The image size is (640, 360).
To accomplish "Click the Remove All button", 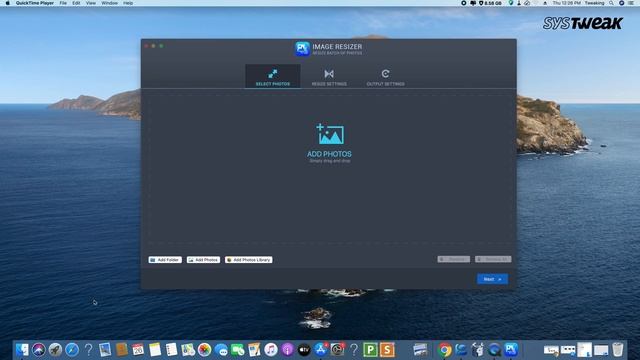I will [493, 259].
